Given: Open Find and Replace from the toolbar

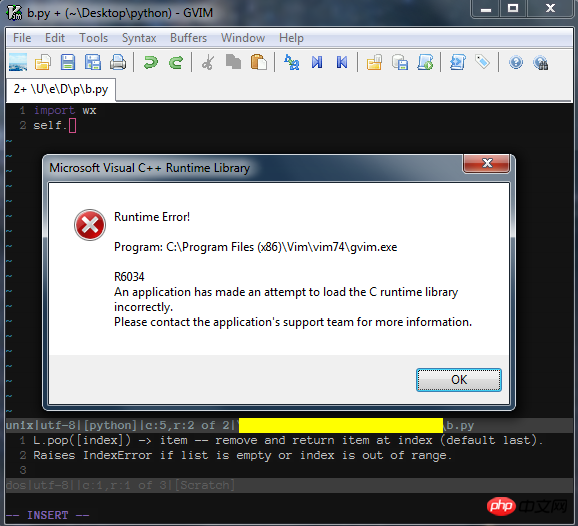Looking at the screenshot, I should 292,62.
